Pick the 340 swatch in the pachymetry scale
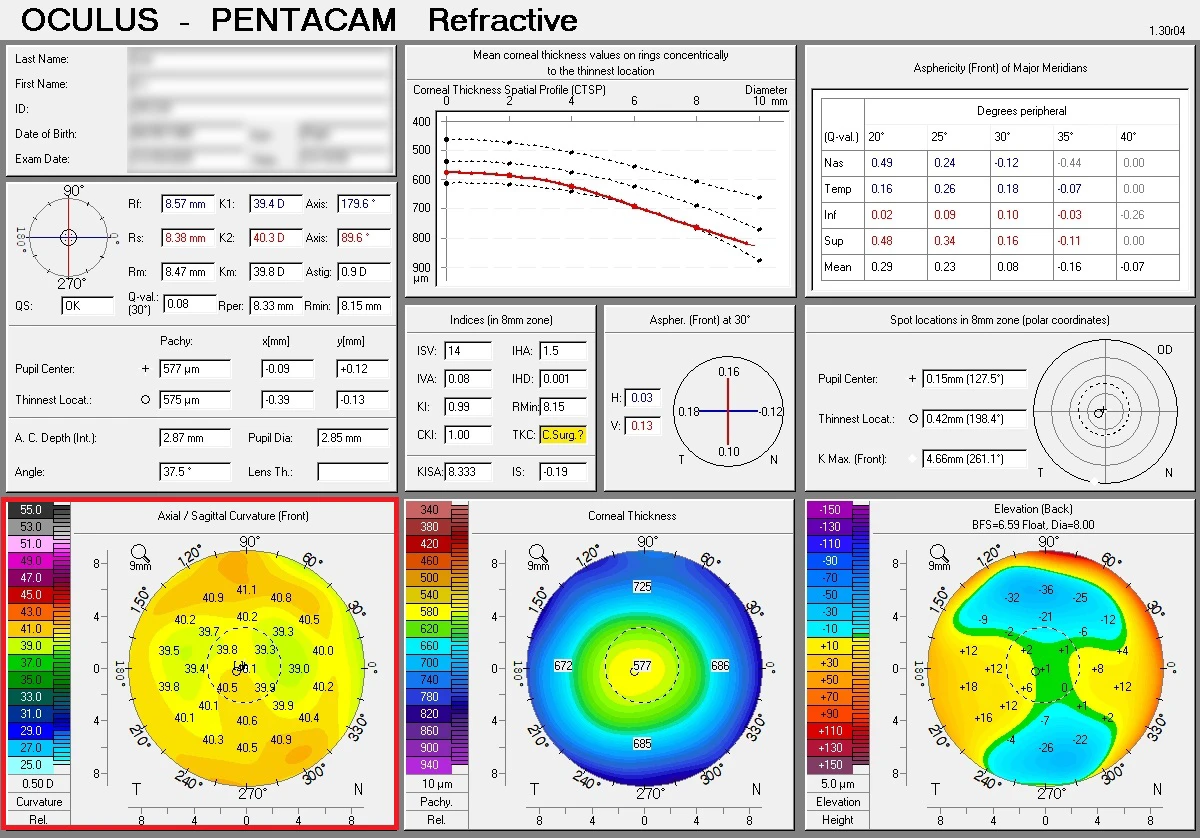Viewport: 1200px width, 838px height. point(429,510)
